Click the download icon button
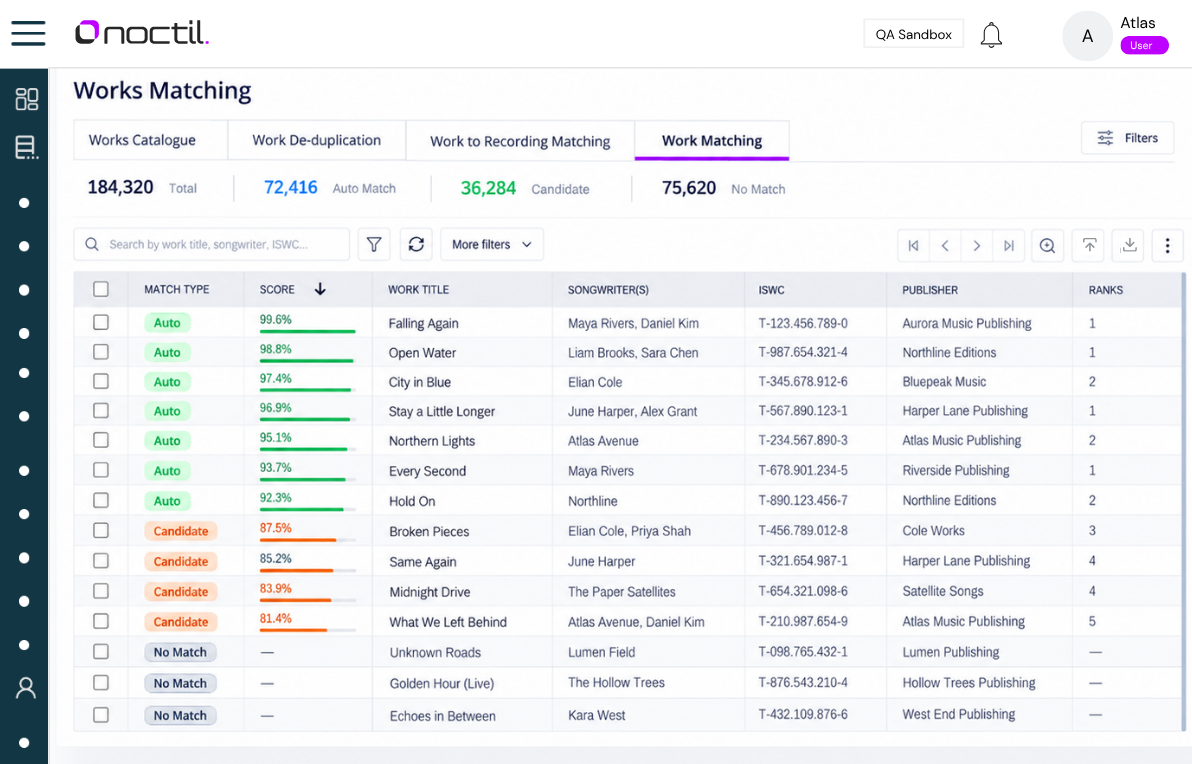This screenshot has width=1192, height=764. click(1129, 246)
